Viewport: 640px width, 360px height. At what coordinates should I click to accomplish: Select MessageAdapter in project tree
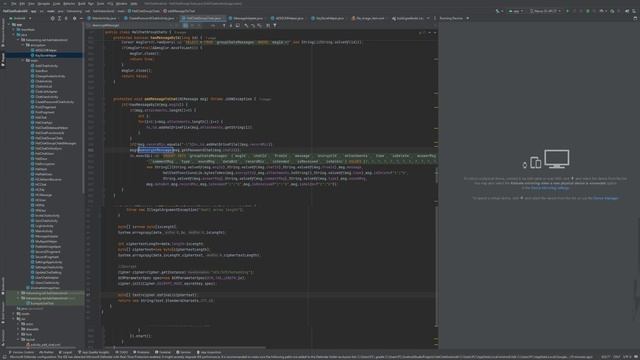(45, 236)
